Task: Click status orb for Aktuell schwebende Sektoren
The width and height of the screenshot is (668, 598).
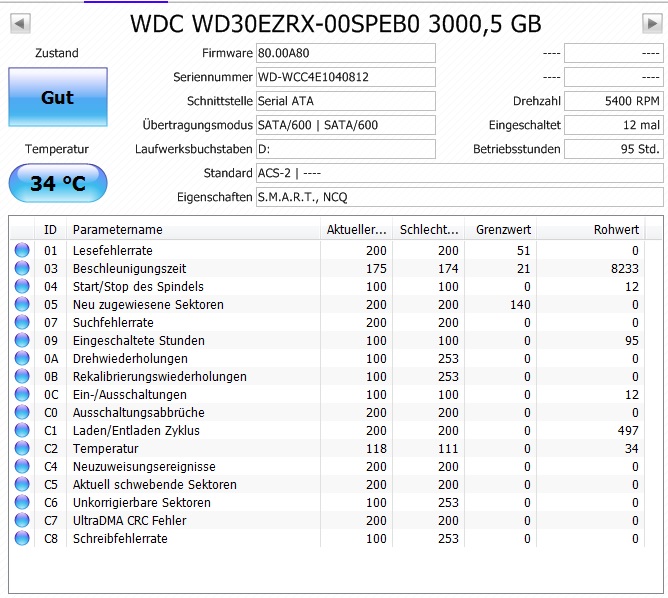Action: coord(22,484)
